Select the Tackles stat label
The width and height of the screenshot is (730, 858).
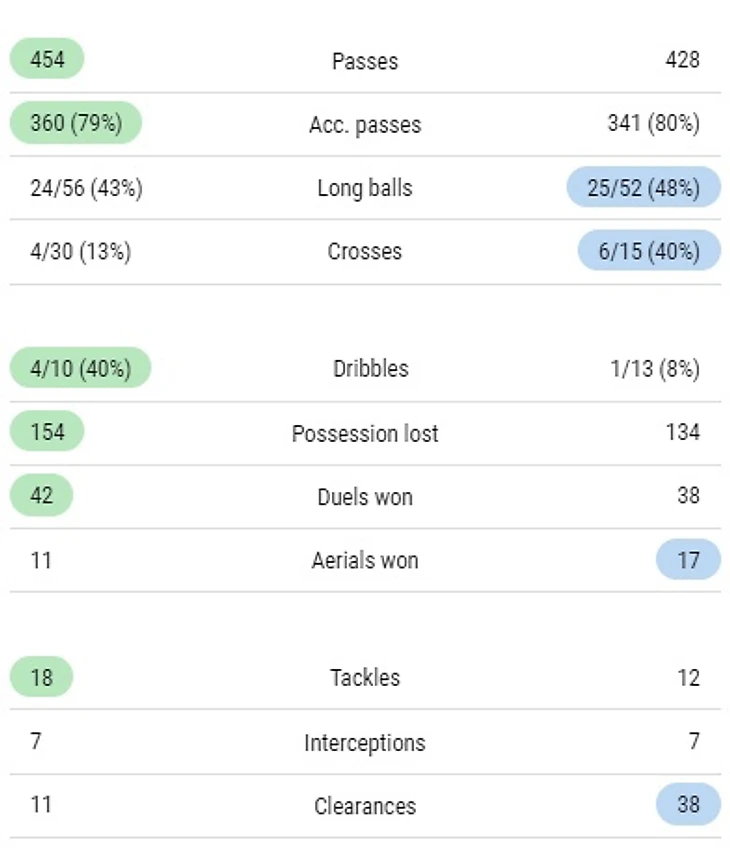click(x=365, y=677)
